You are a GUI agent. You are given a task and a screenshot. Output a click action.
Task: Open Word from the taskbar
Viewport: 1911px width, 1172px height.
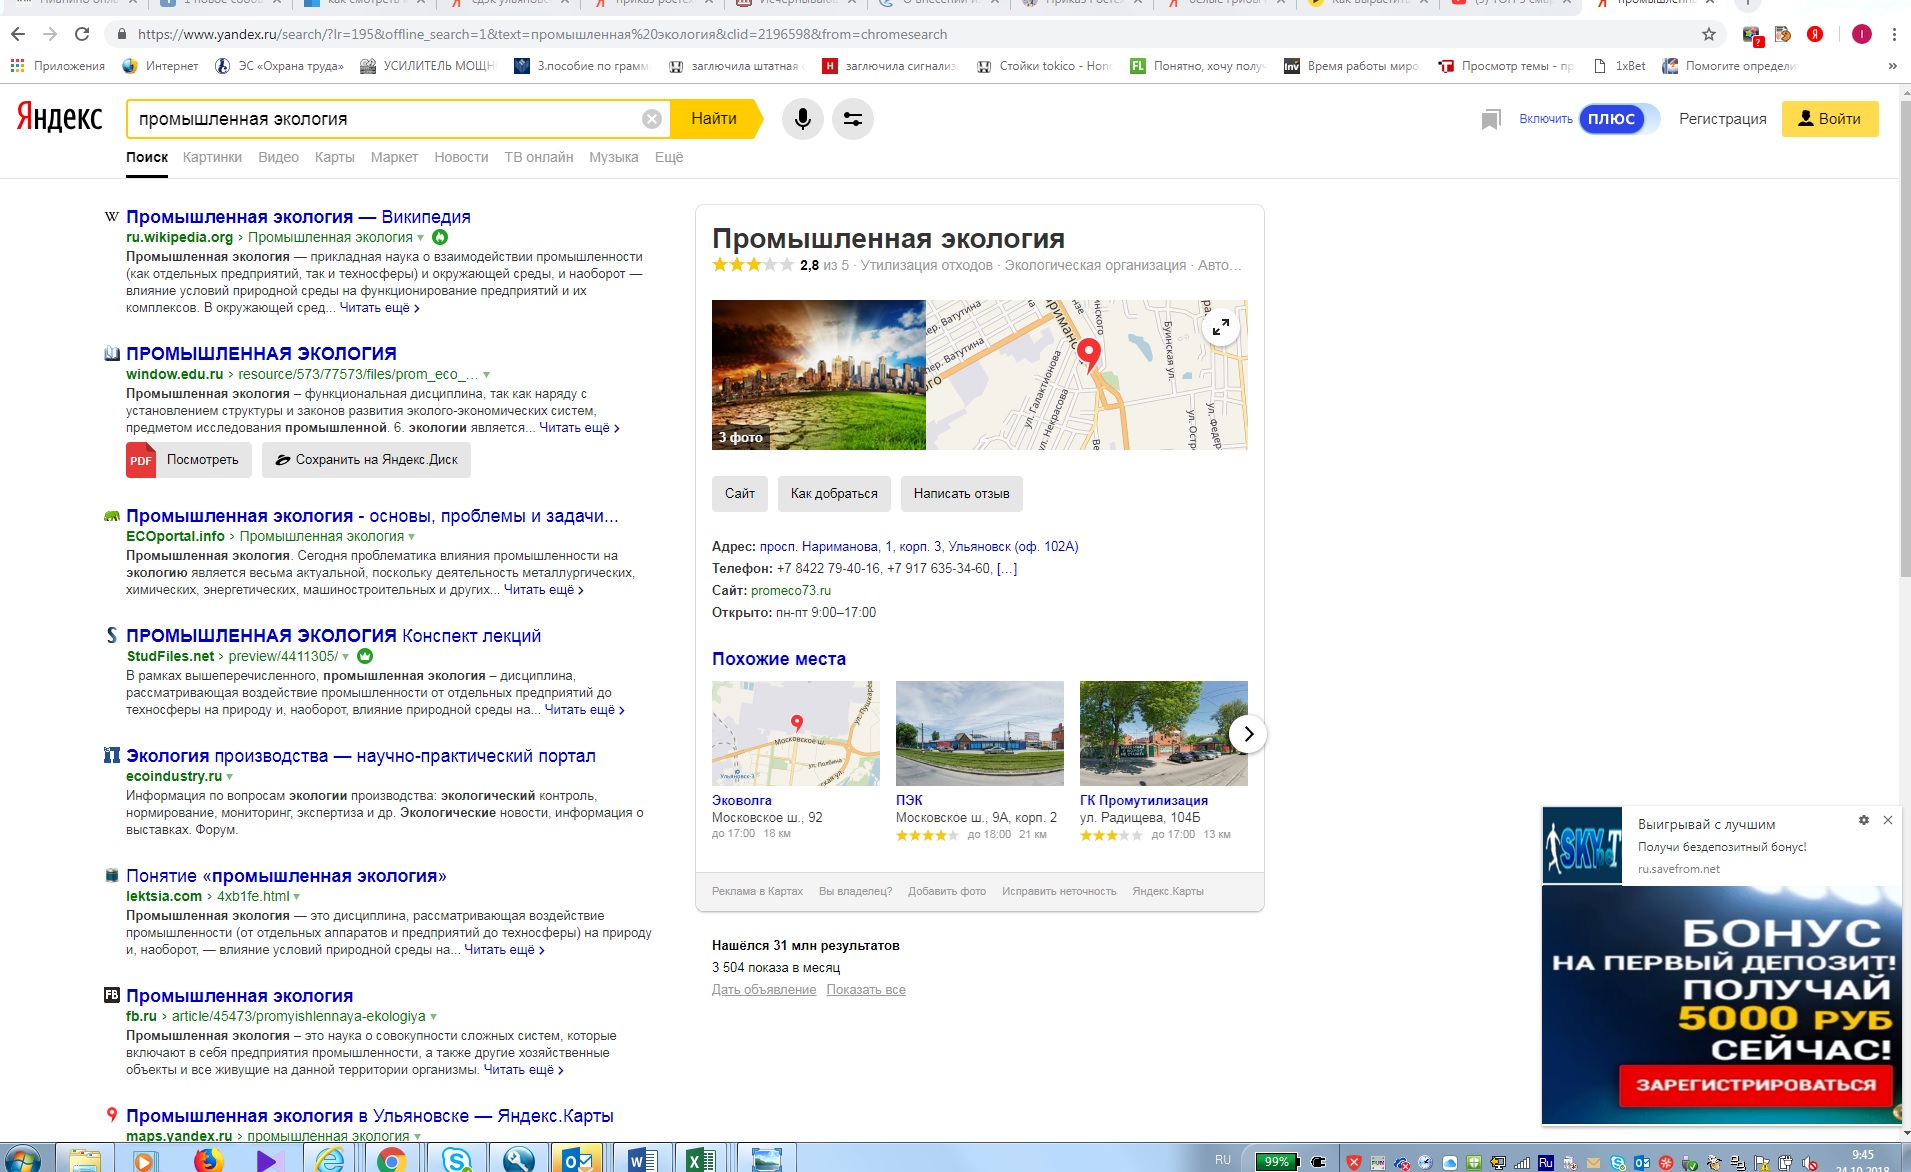tap(641, 1159)
